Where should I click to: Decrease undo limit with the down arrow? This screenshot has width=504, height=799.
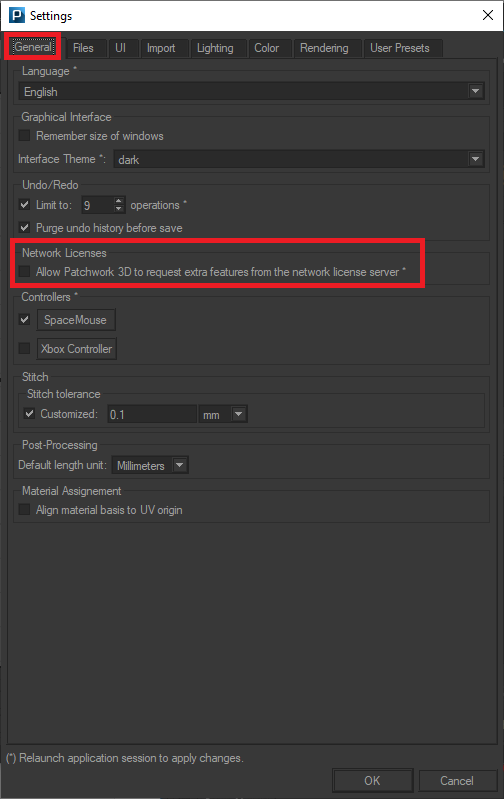[x=119, y=209]
